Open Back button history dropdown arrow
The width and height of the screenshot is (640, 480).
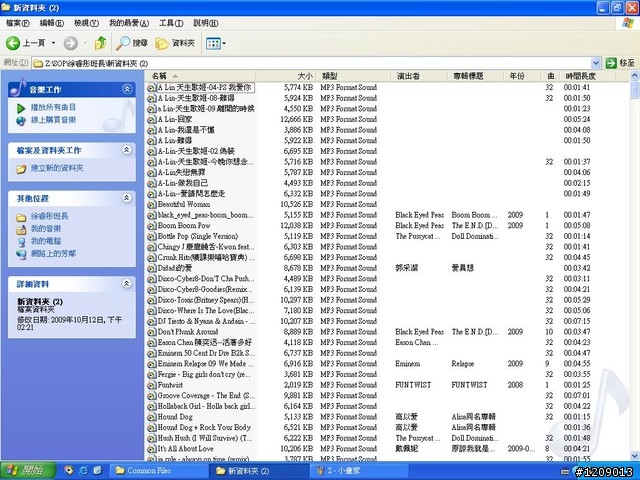click(53, 43)
